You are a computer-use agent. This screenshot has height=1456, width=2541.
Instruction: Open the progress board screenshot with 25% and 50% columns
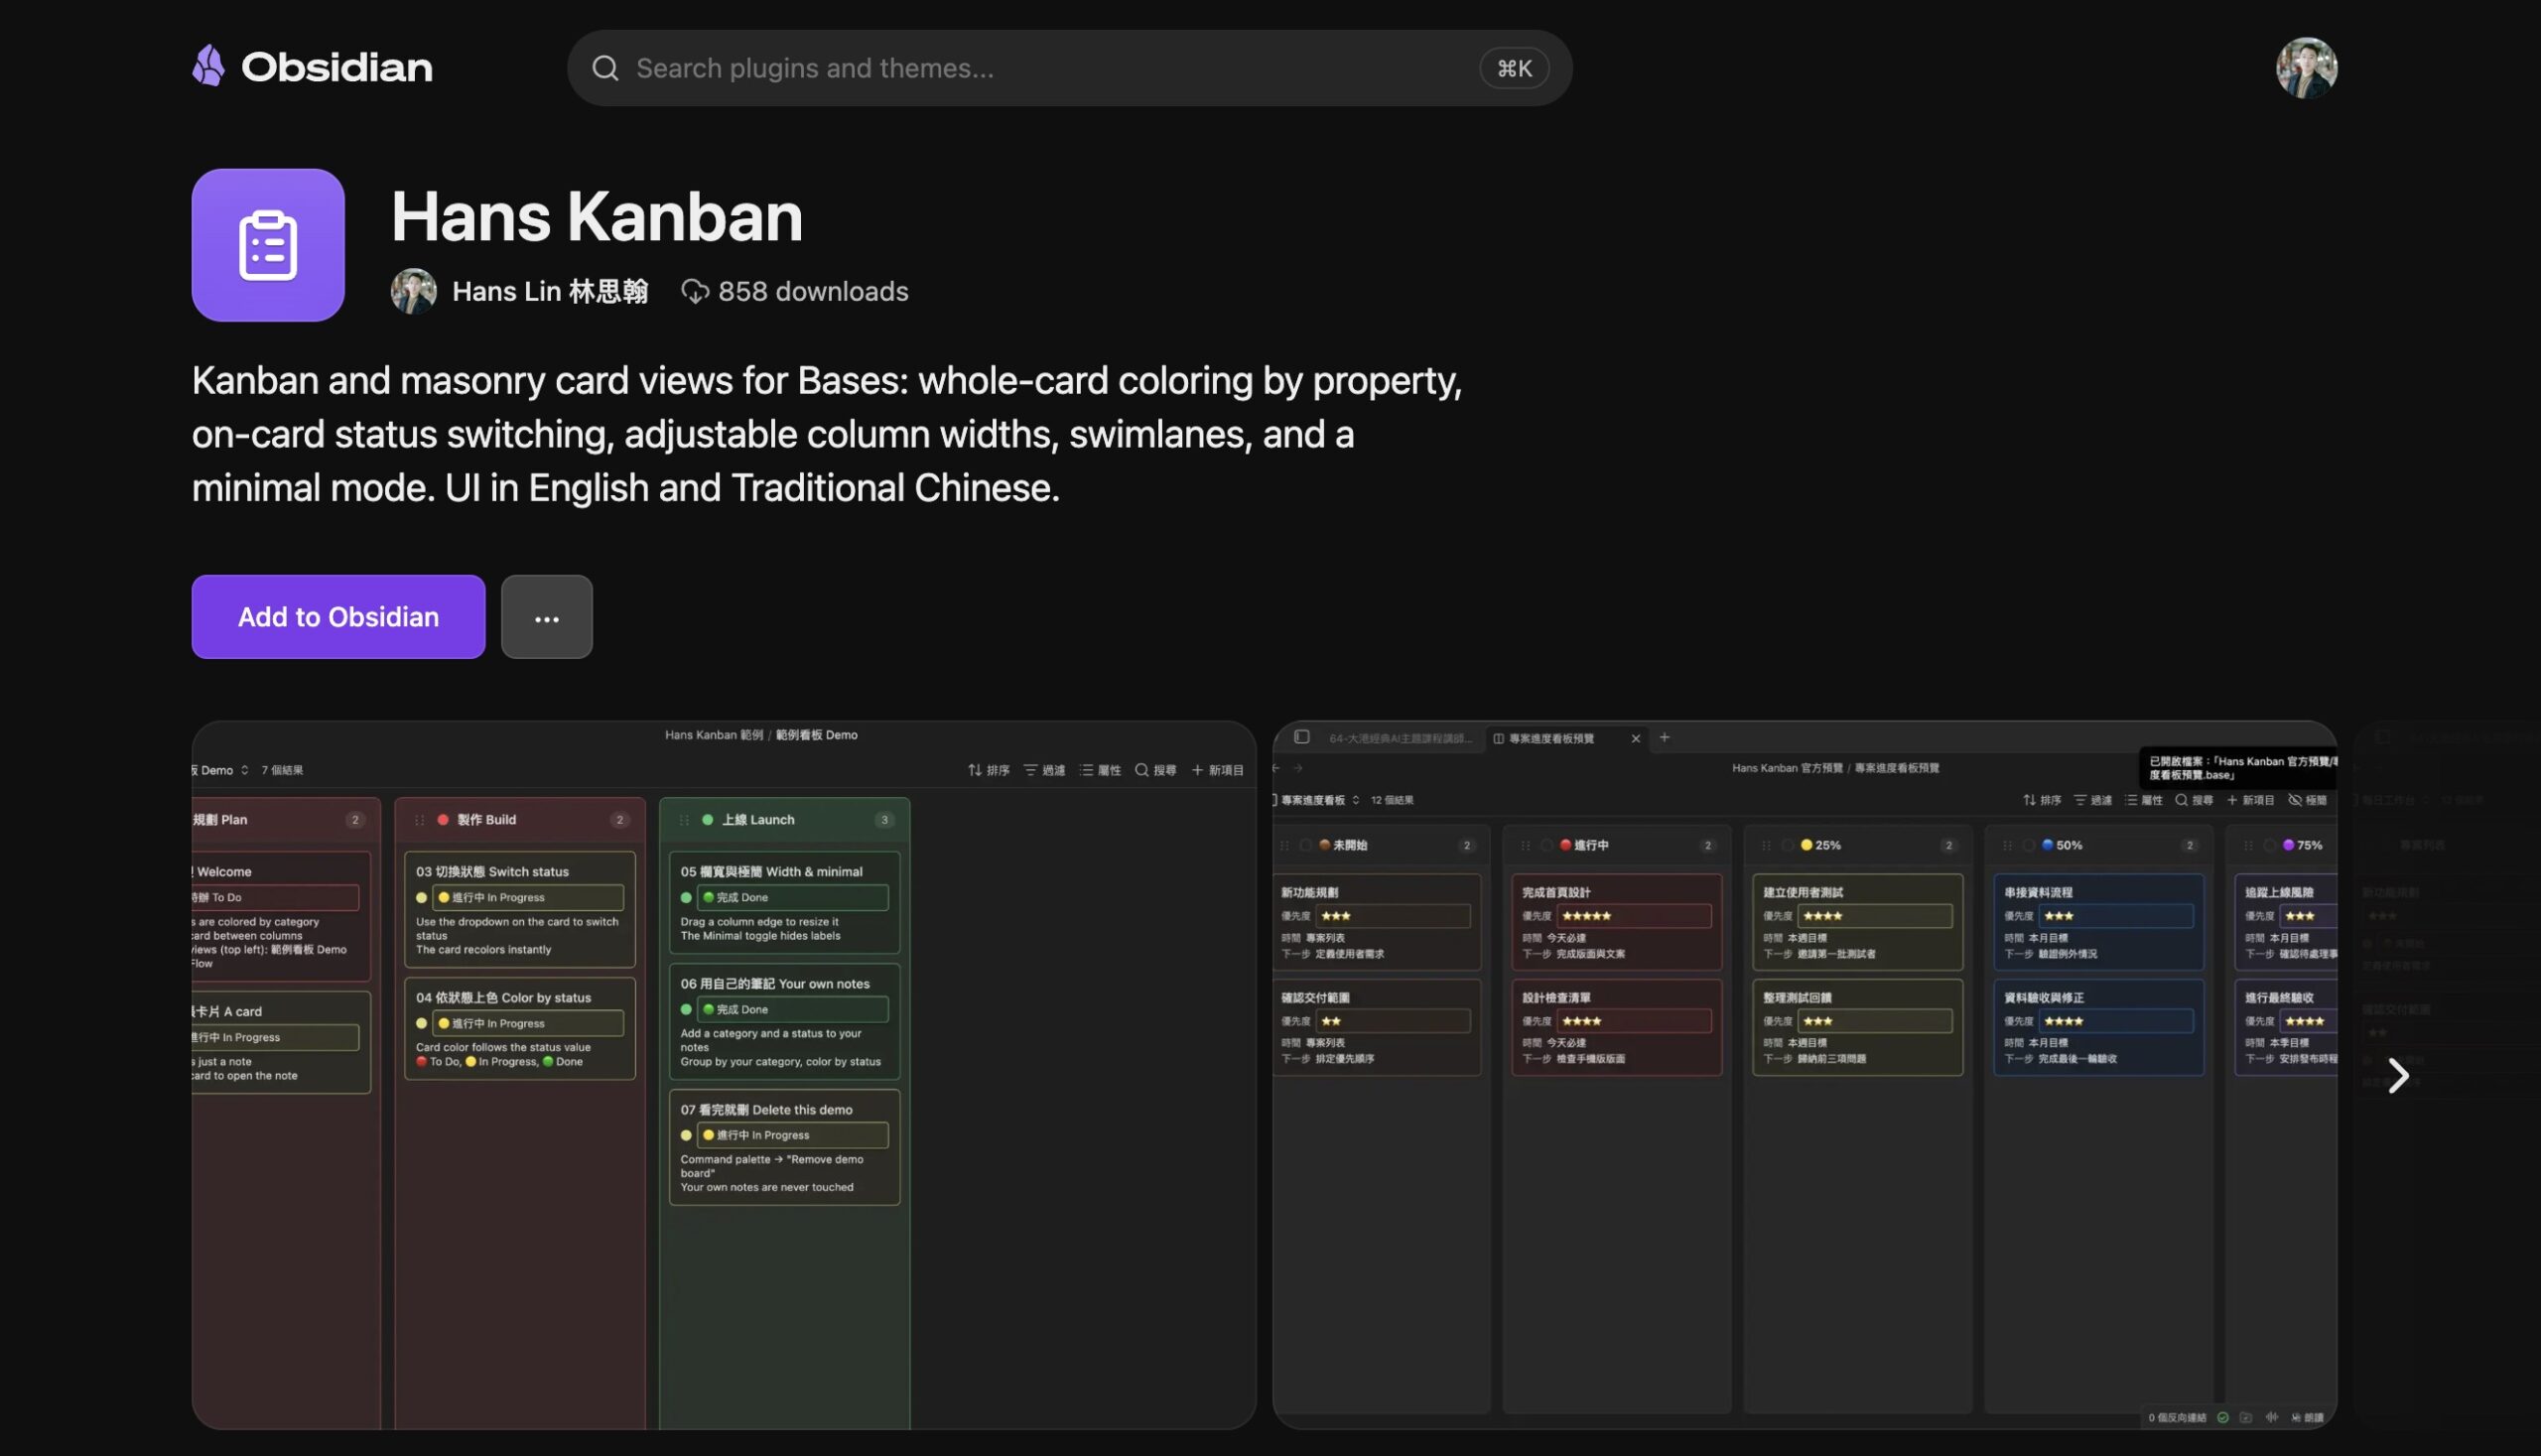1804,1075
